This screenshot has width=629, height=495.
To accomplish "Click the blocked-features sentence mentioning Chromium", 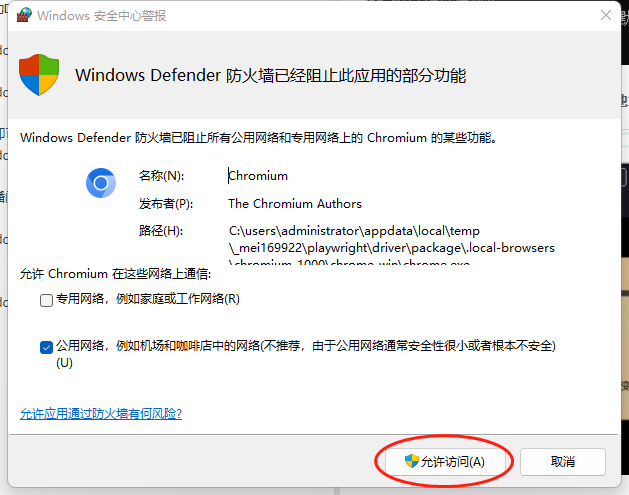I will pyautogui.click(x=258, y=138).
